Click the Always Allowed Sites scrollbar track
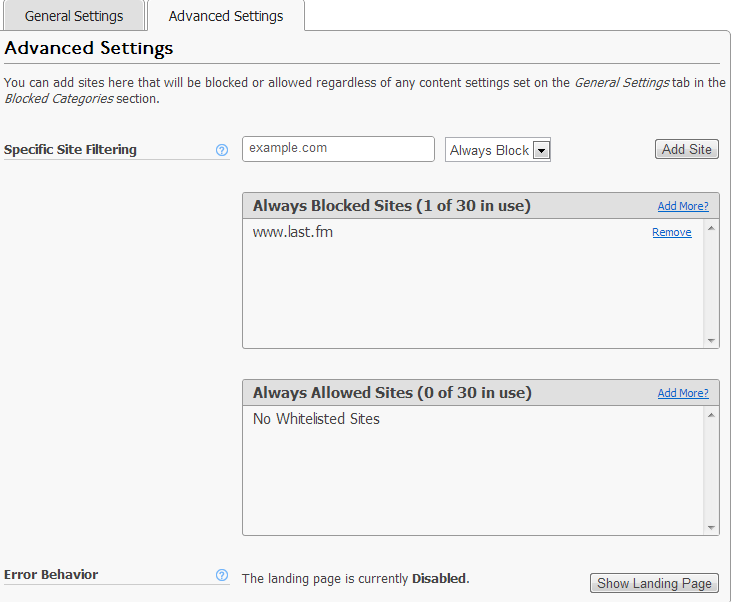732x602 pixels. [x=712, y=470]
